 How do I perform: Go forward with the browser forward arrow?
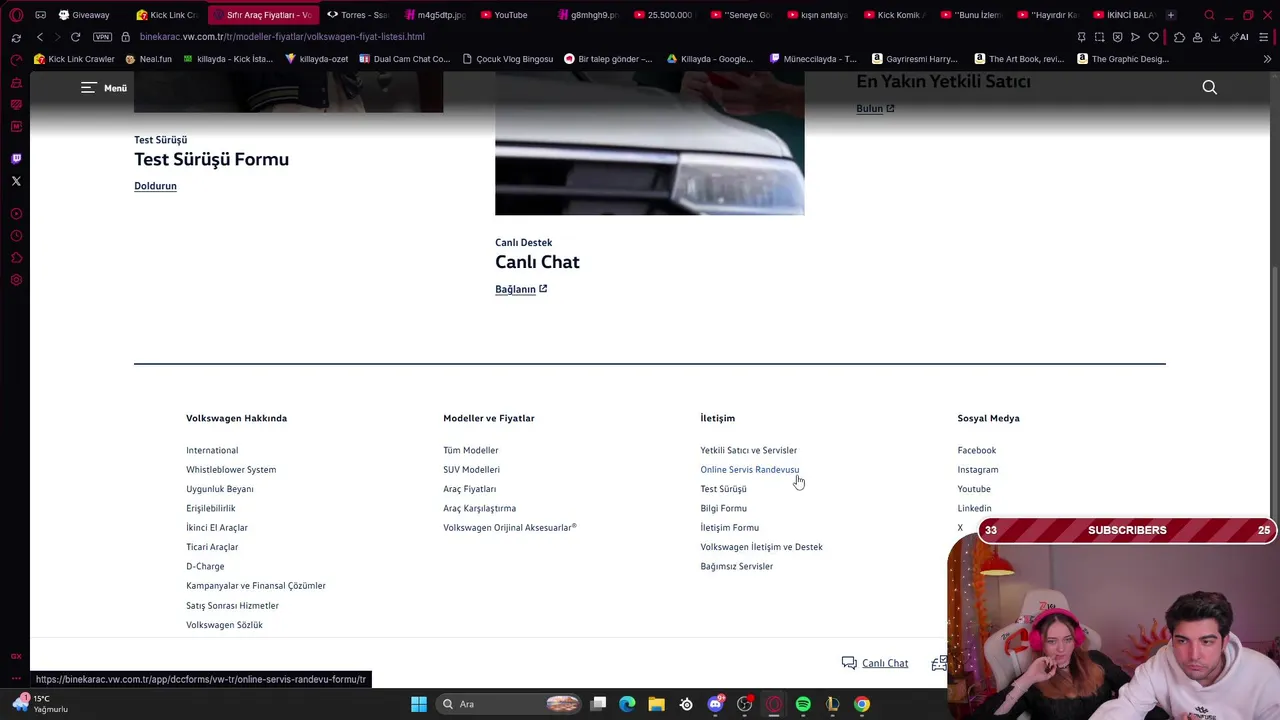click(57, 37)
